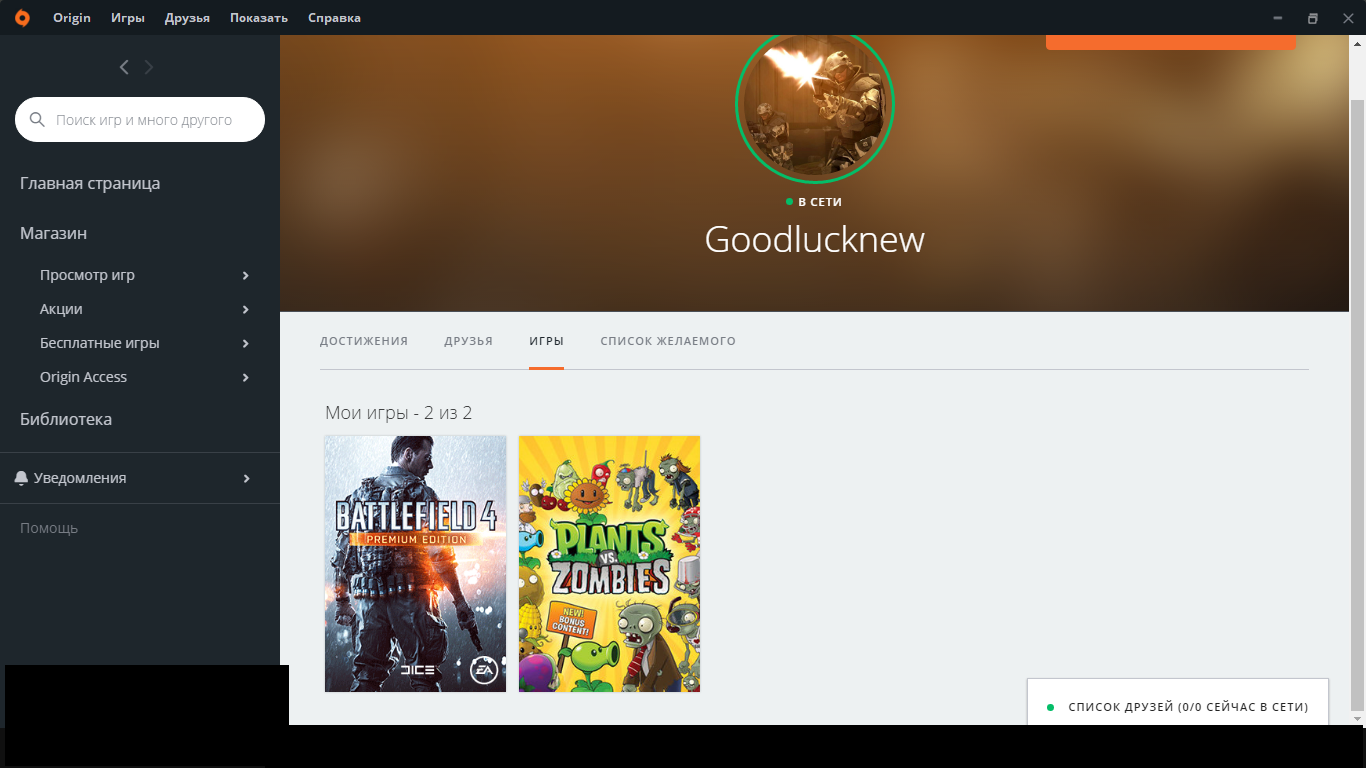Click the Goodlucknew username text
Viewport: 1366px width, 768px height.
[815, 240]
